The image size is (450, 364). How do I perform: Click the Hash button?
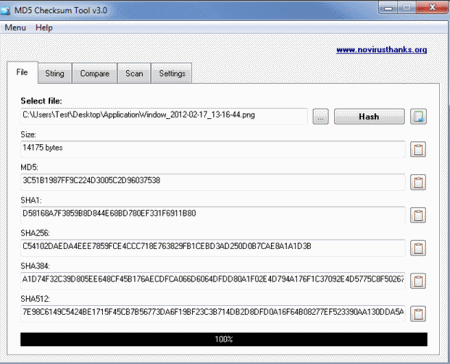pyautogui.click(x=369, y=117)
